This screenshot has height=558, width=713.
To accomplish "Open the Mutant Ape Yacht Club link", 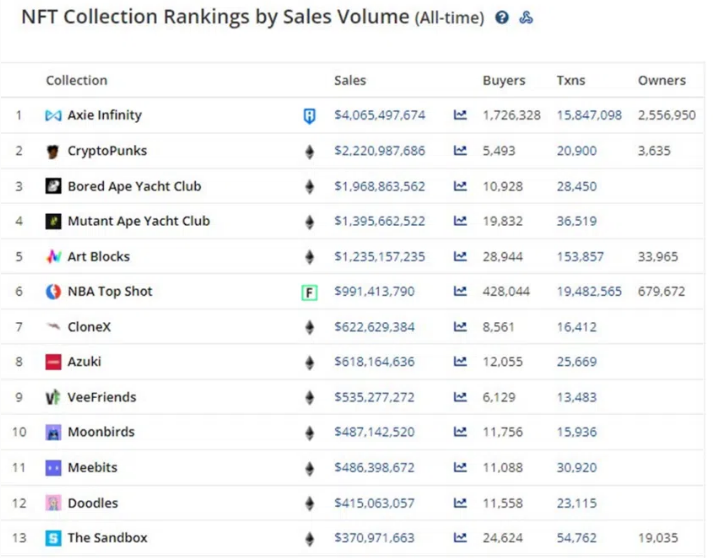I will click(138, 221).
